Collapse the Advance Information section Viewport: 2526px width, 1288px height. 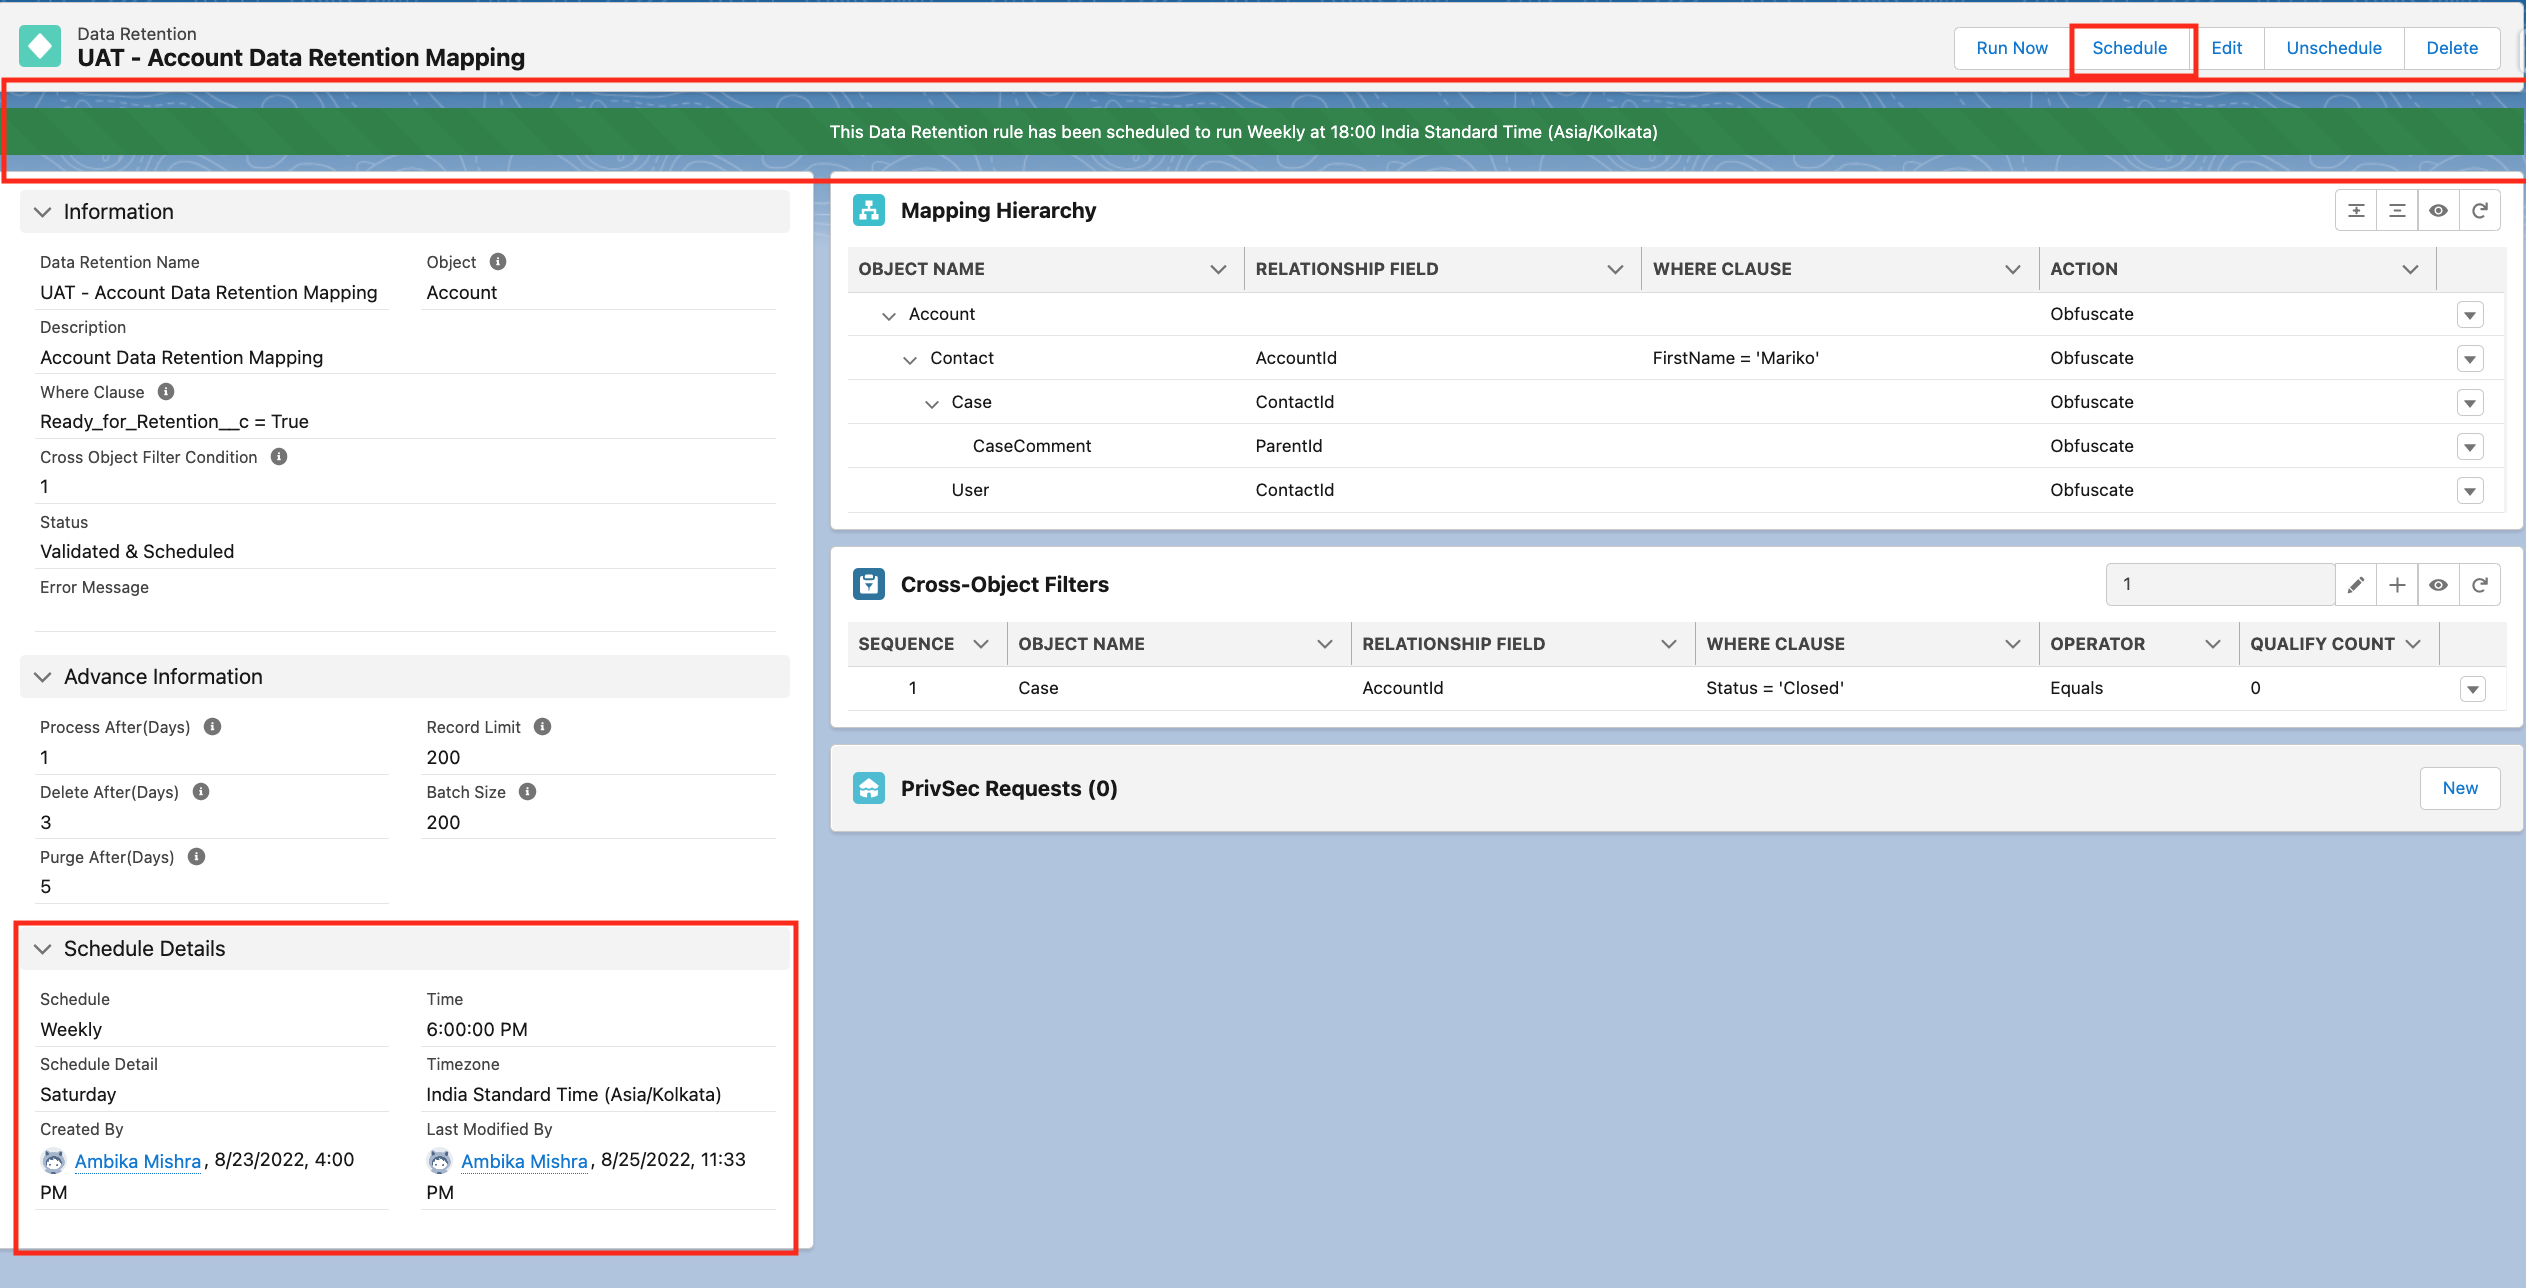pyautogui.click(x=43, y=677)
